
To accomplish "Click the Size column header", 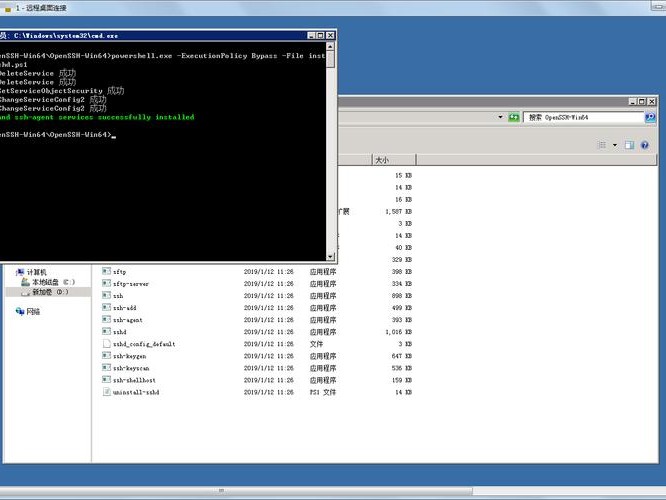I will 394,160.
